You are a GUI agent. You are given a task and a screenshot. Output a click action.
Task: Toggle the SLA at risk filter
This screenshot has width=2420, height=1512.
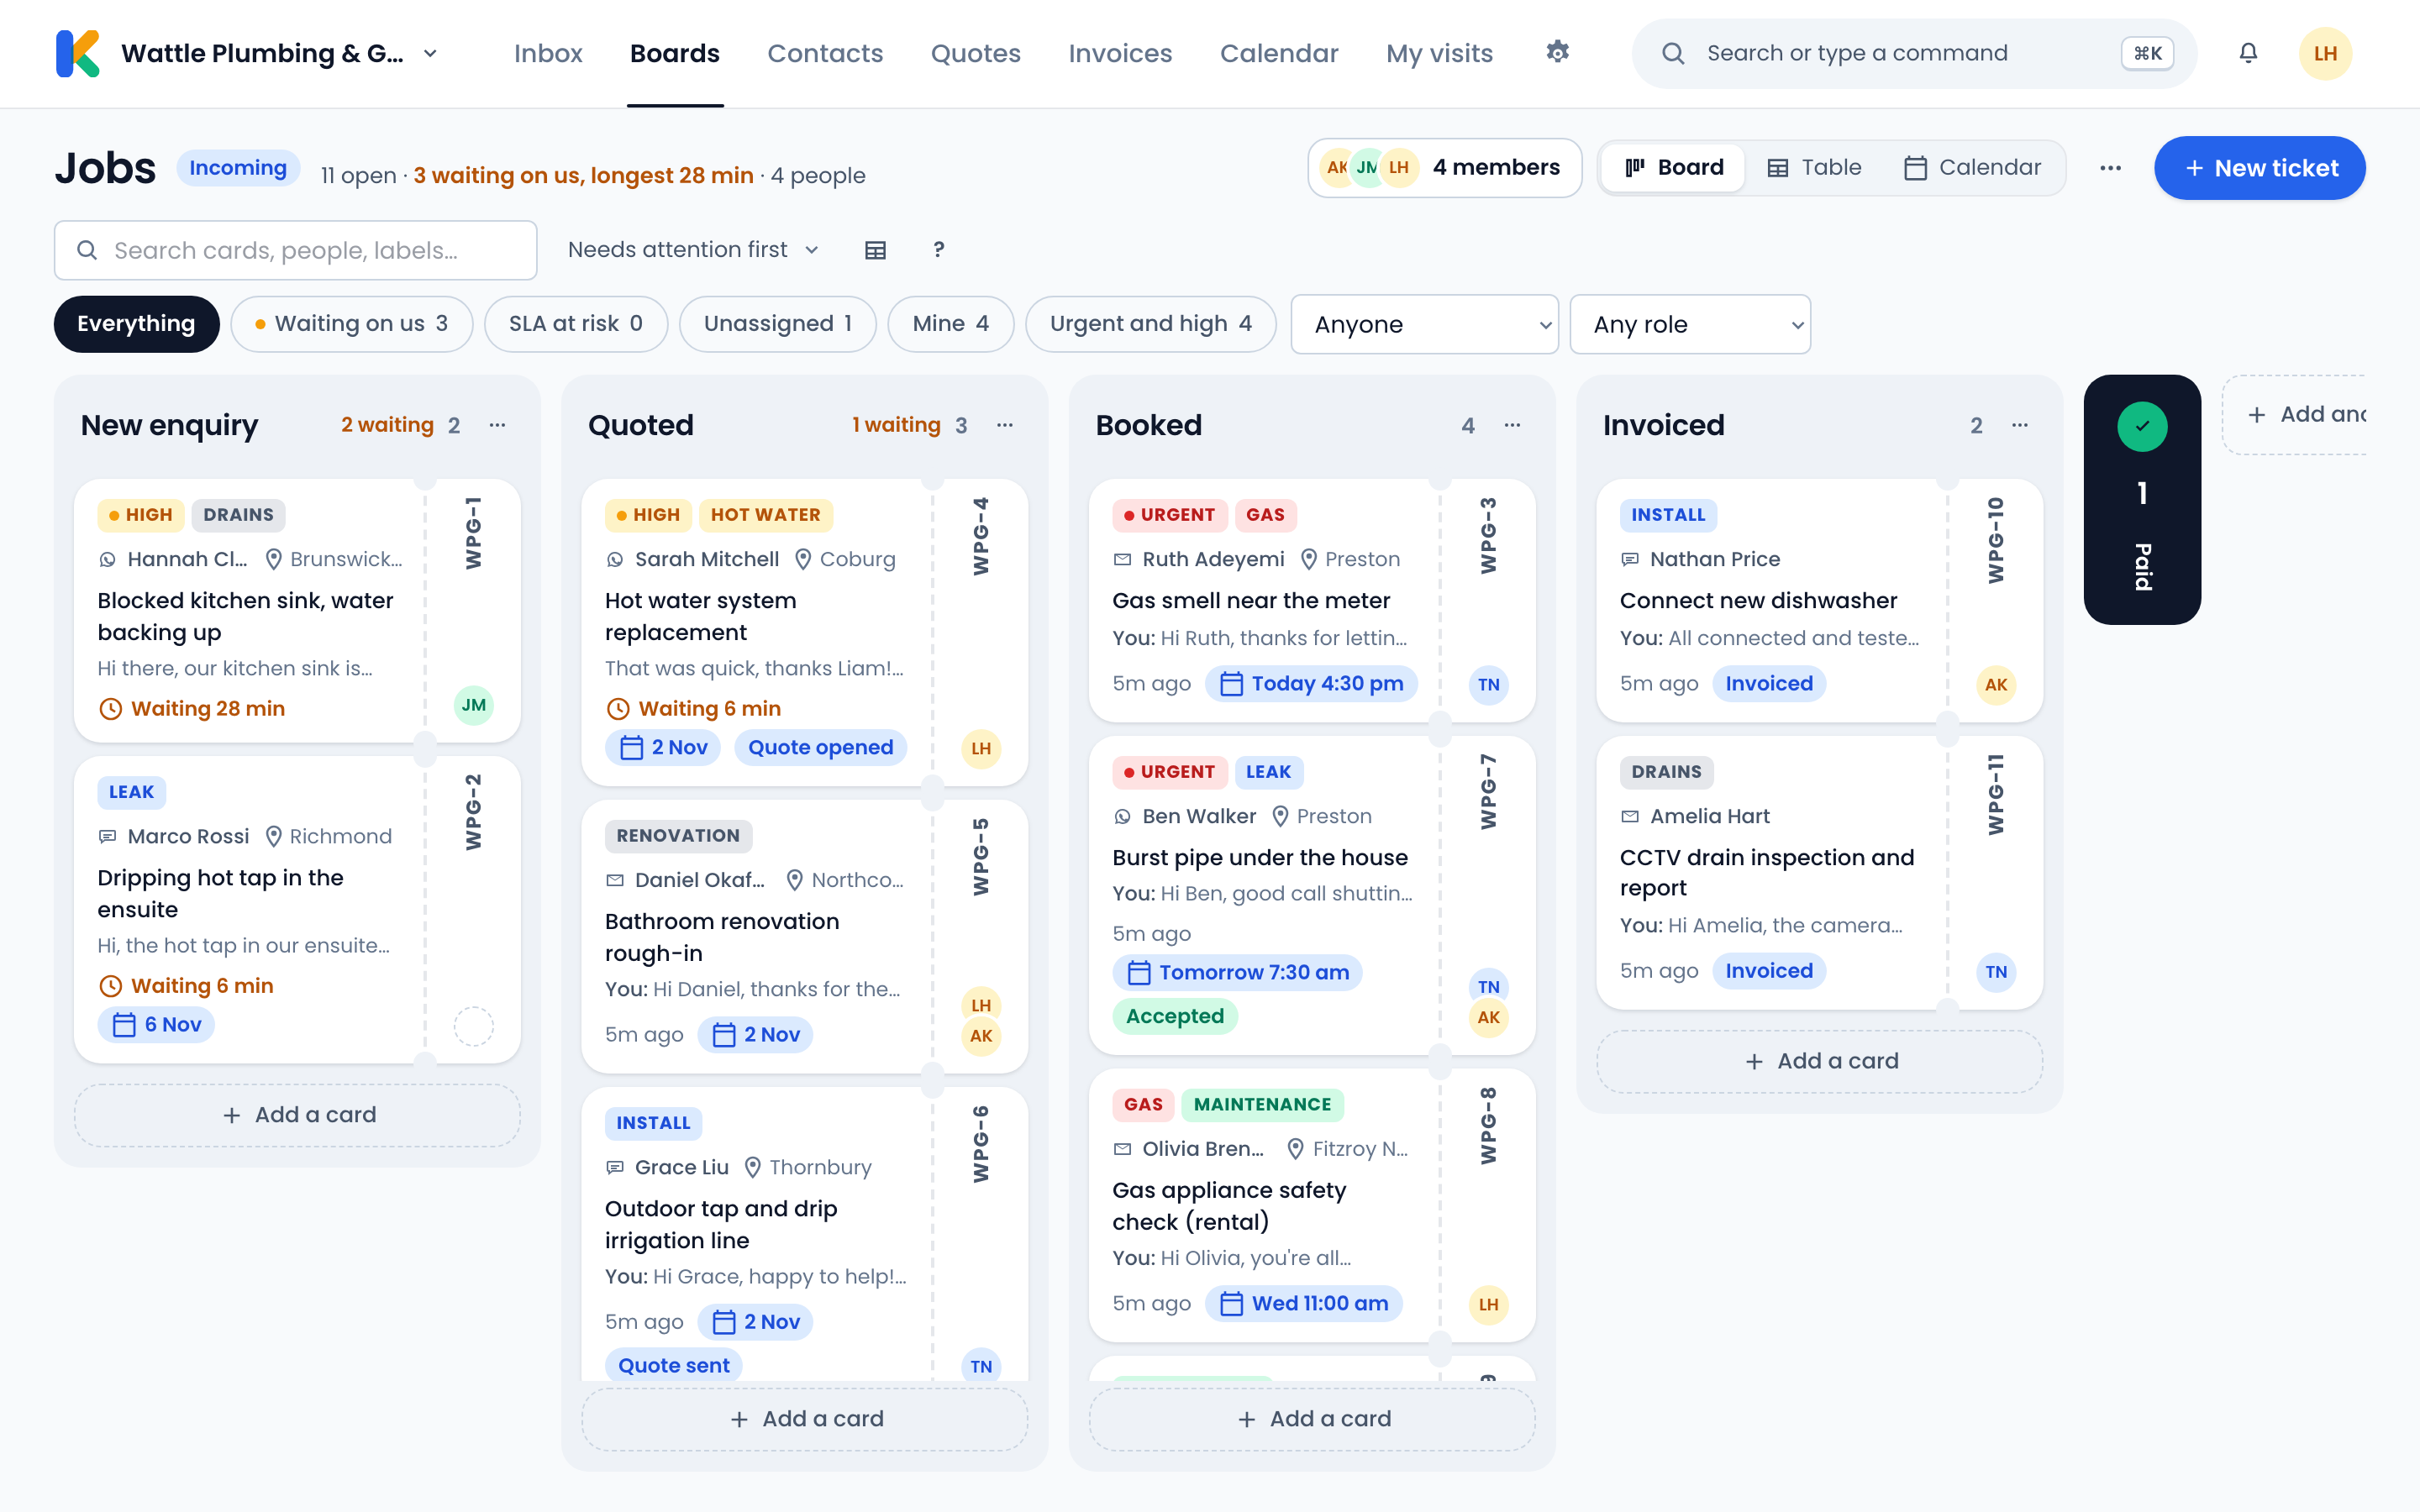[576, 324]
